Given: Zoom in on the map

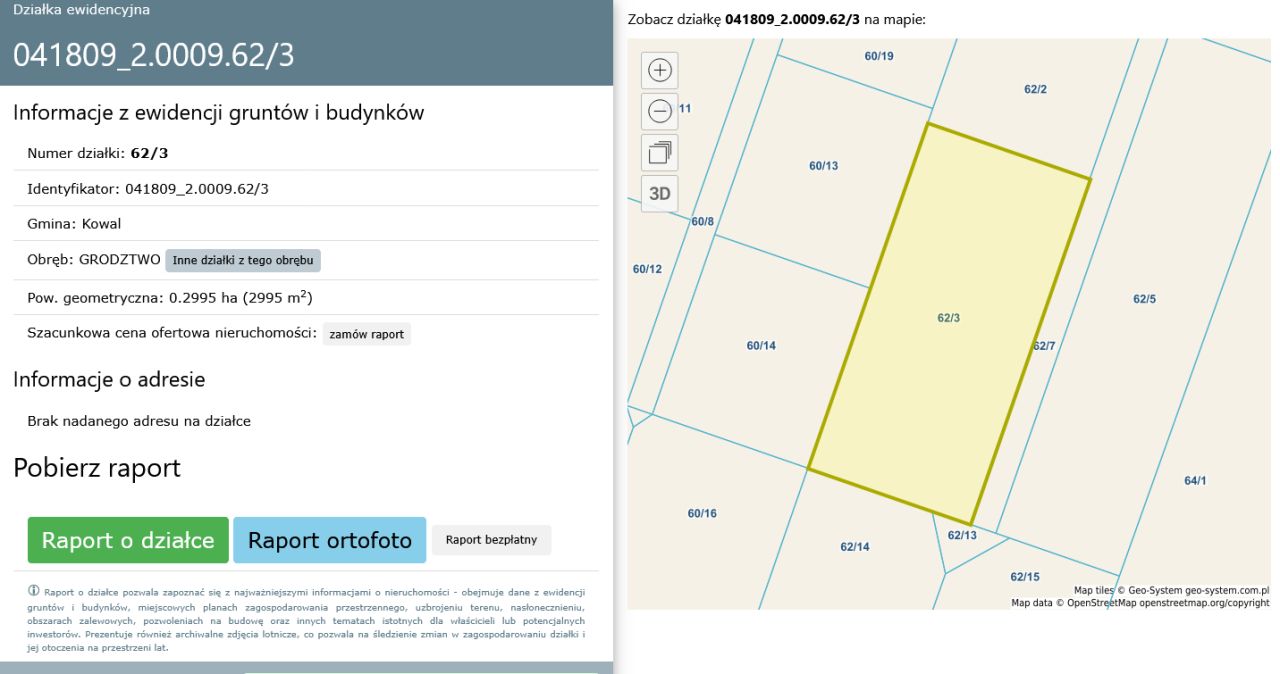Looking at the screenshot, I should tap(660, 70).
